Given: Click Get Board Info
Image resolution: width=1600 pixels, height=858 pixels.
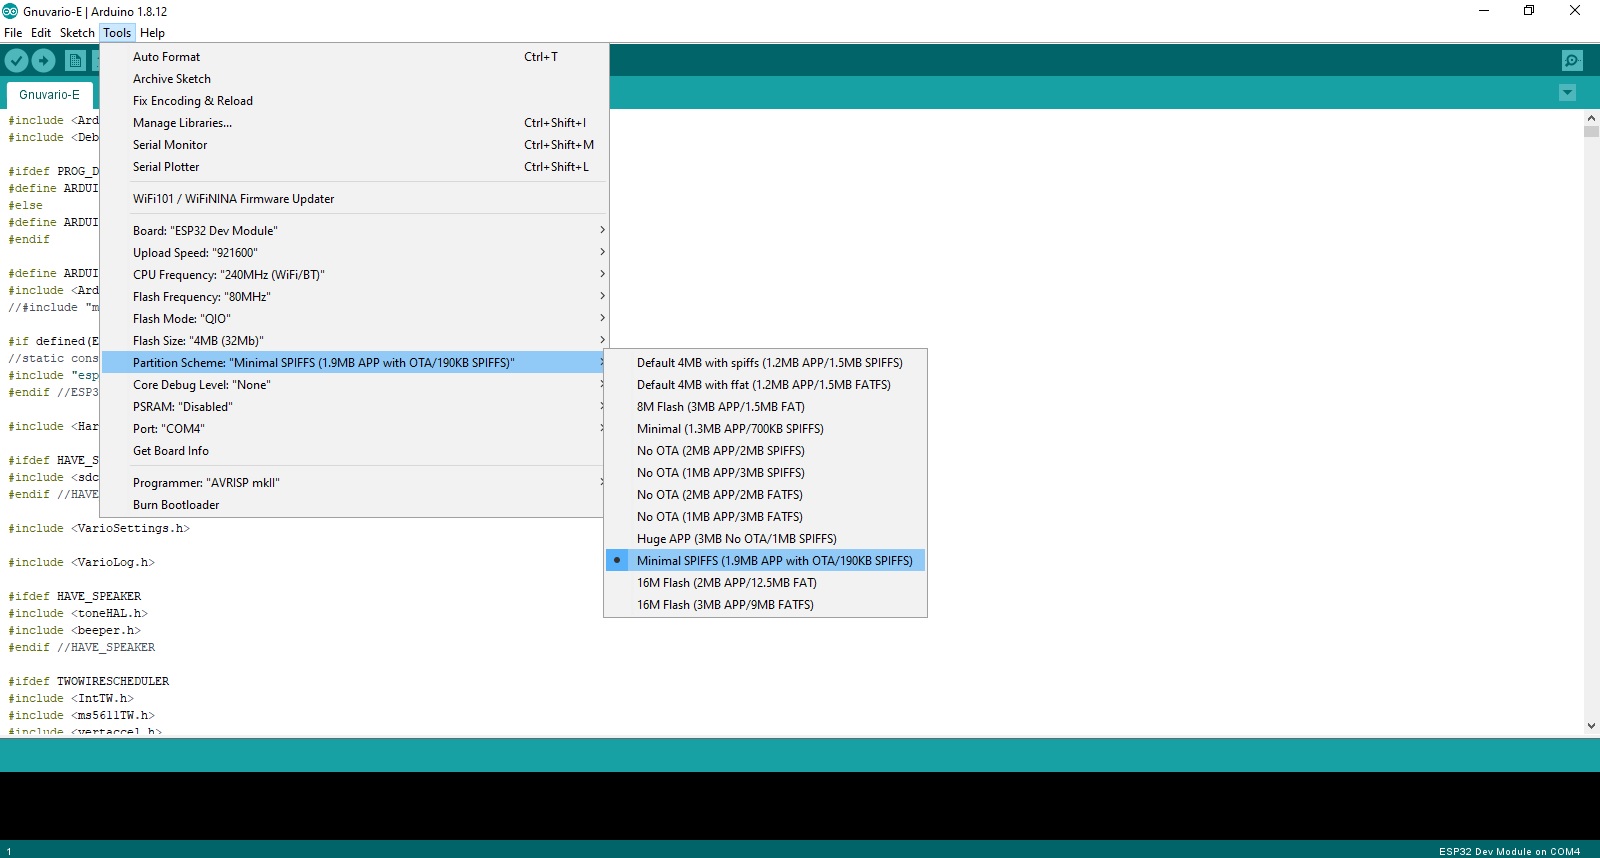Looking at the screenshot, I should pos(355,451).
